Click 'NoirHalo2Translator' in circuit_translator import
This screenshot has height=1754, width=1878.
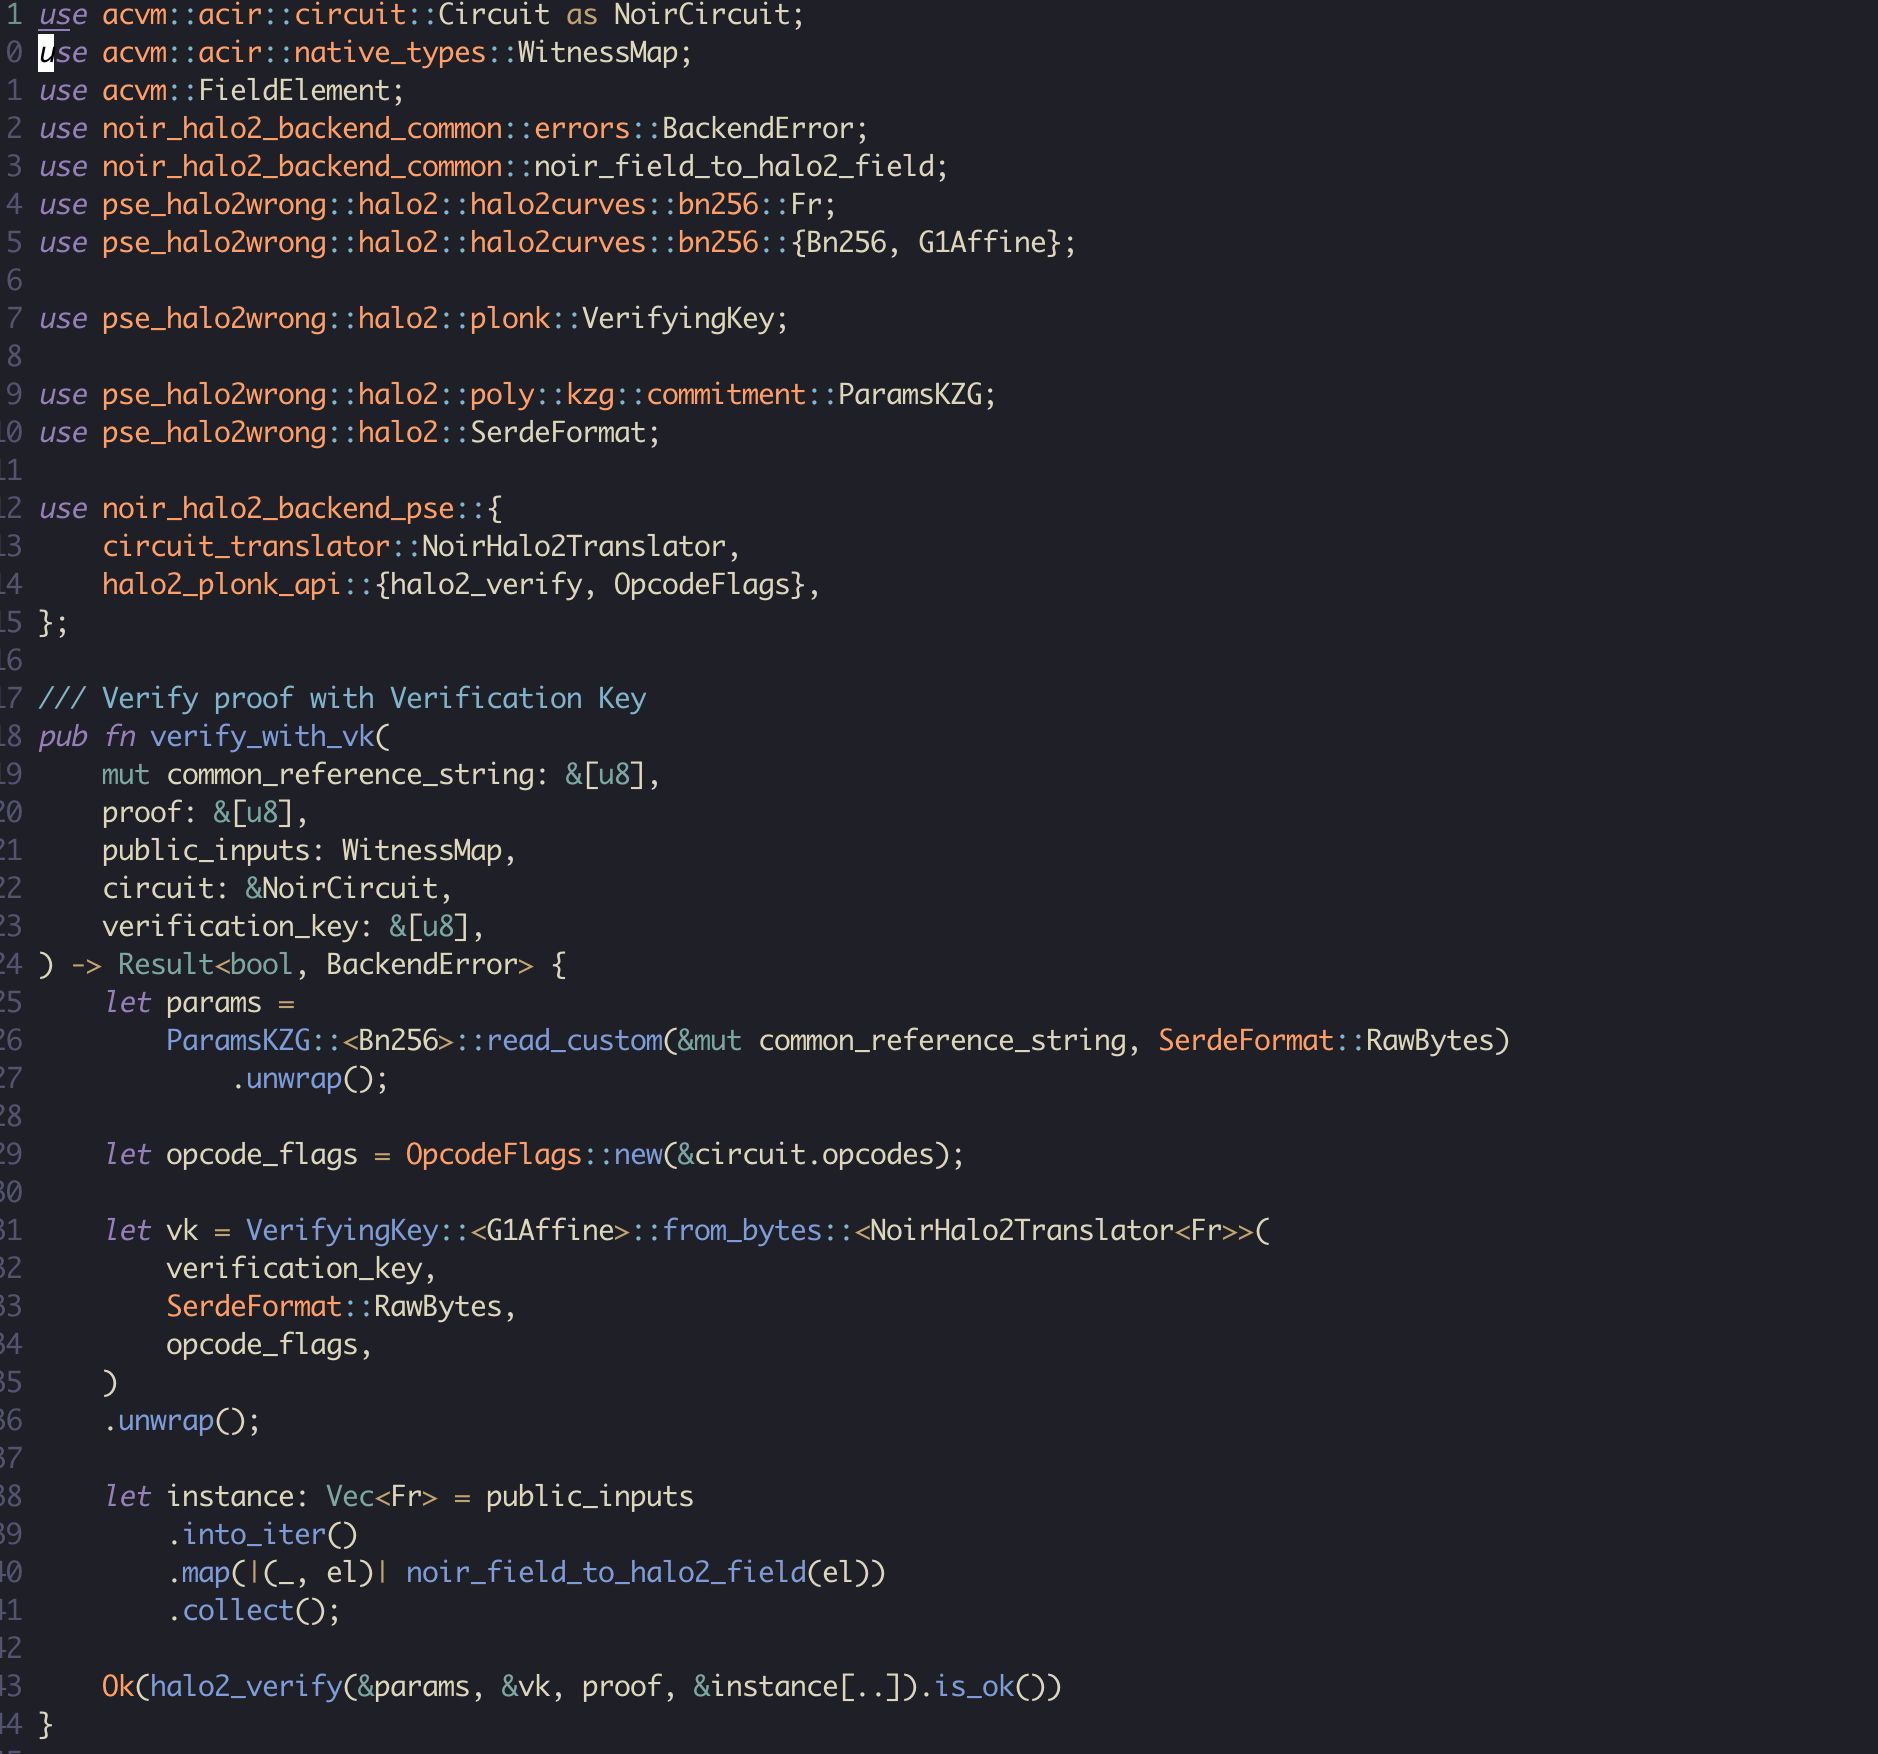pyautogui.click(x=574, y=546)
